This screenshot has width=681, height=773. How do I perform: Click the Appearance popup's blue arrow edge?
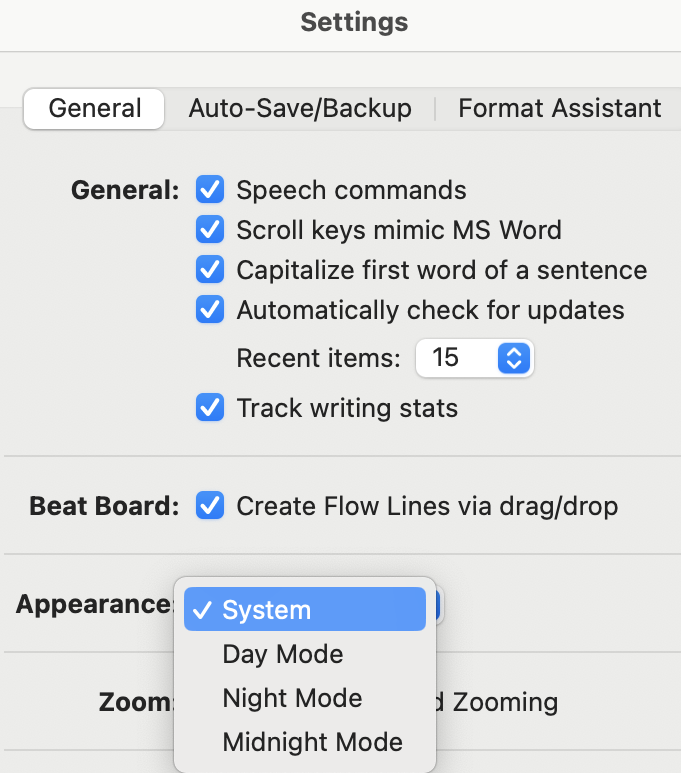pos(434,605)
